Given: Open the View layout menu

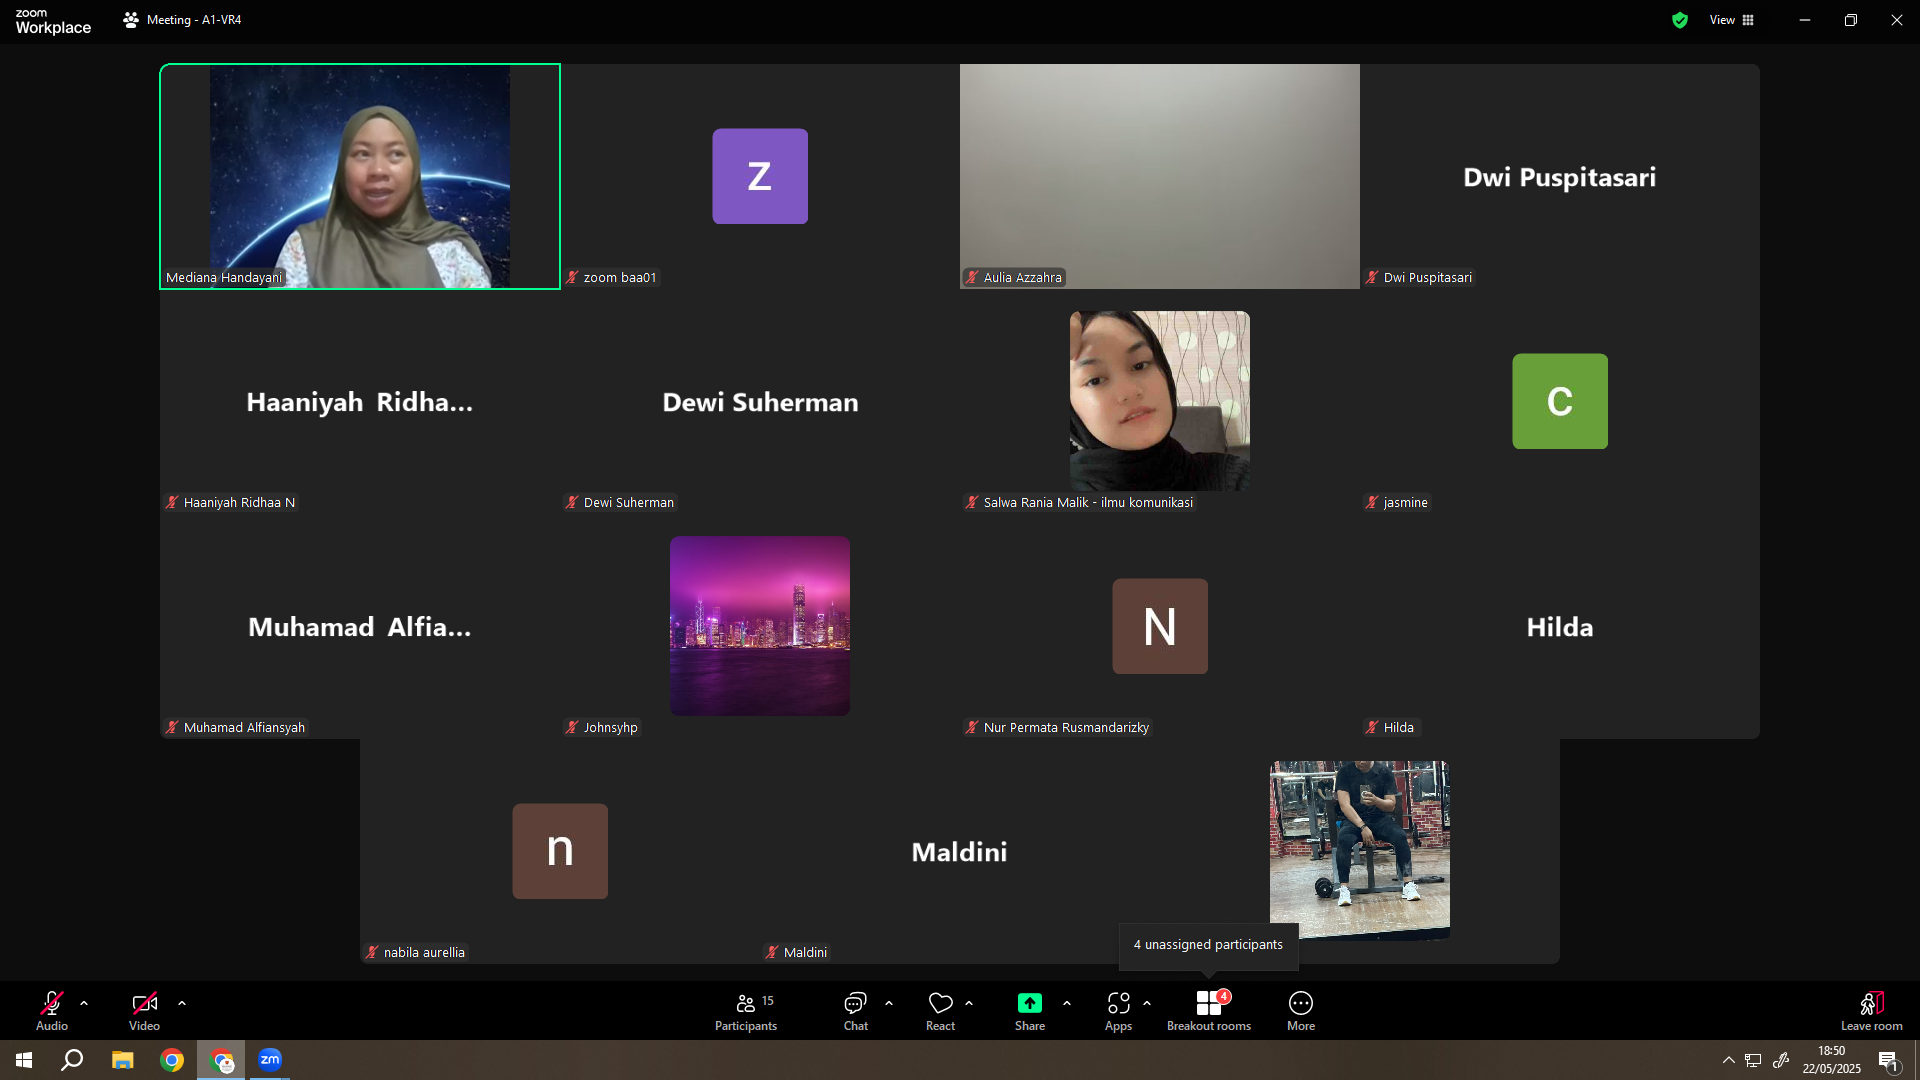Looking at the screenshot, I should (1732, 20).
